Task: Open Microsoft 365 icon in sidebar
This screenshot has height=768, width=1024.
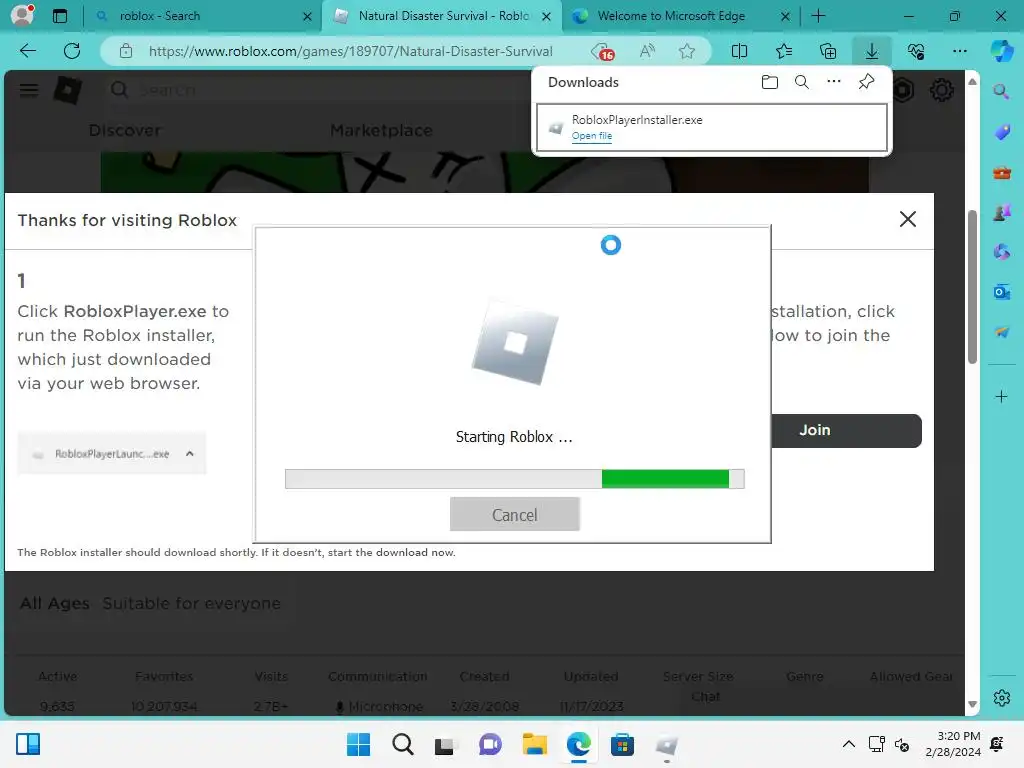Action: 1002,251
